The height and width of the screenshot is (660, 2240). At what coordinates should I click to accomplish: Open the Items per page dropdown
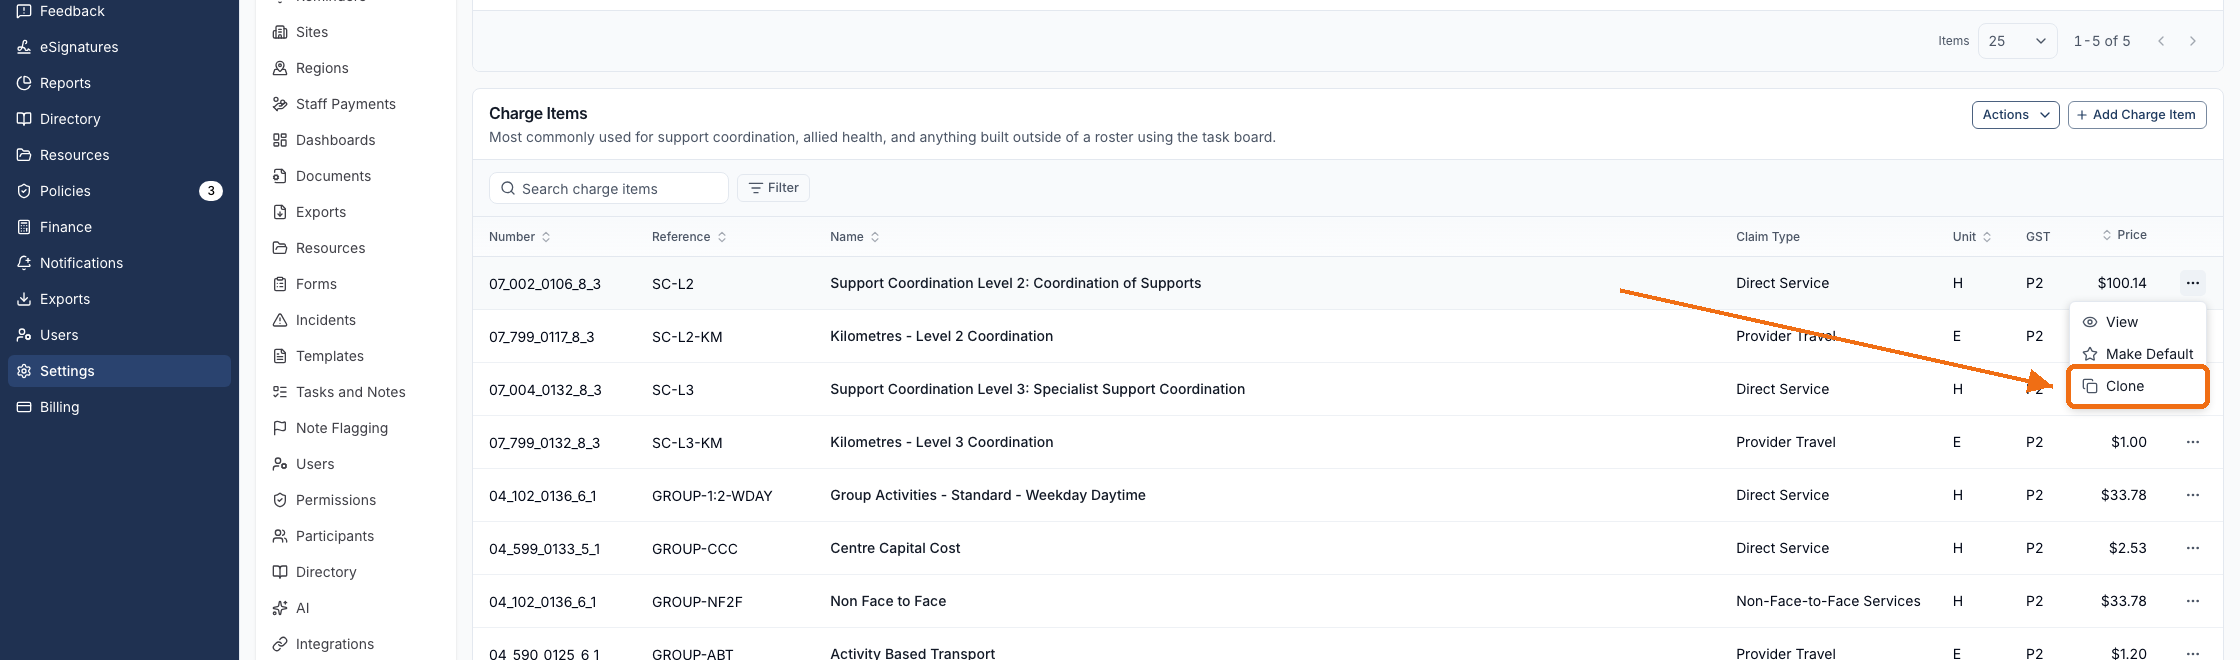(x=2017, y=41)
